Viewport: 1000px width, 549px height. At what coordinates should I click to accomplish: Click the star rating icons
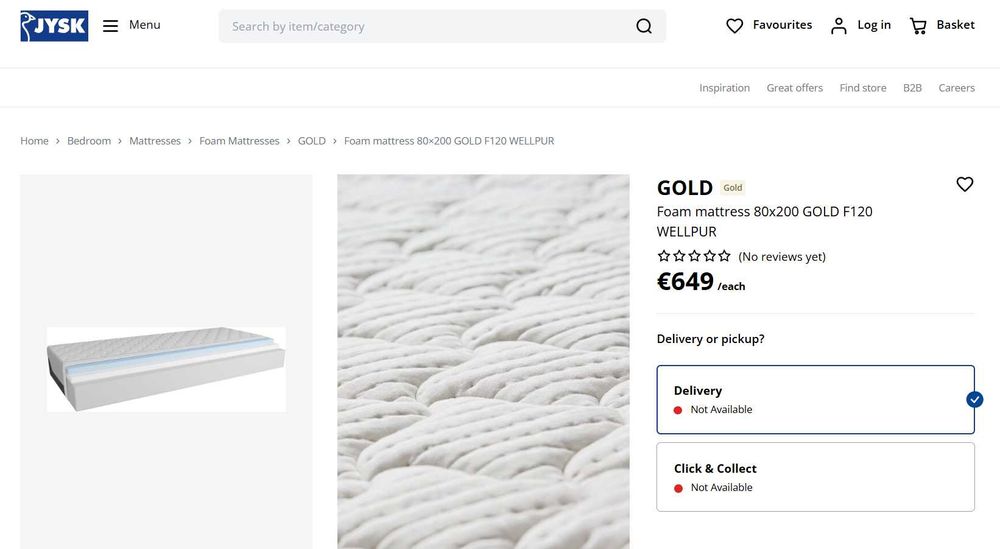point(694,256)
